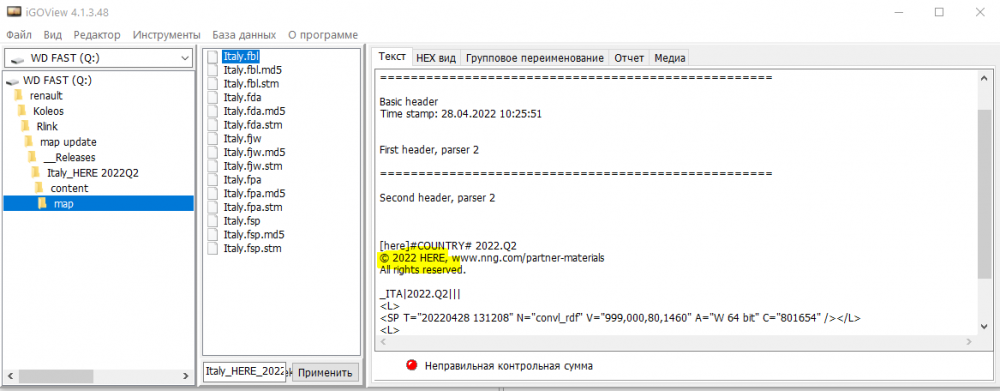Select file Italy.fpa

point(242,180)
